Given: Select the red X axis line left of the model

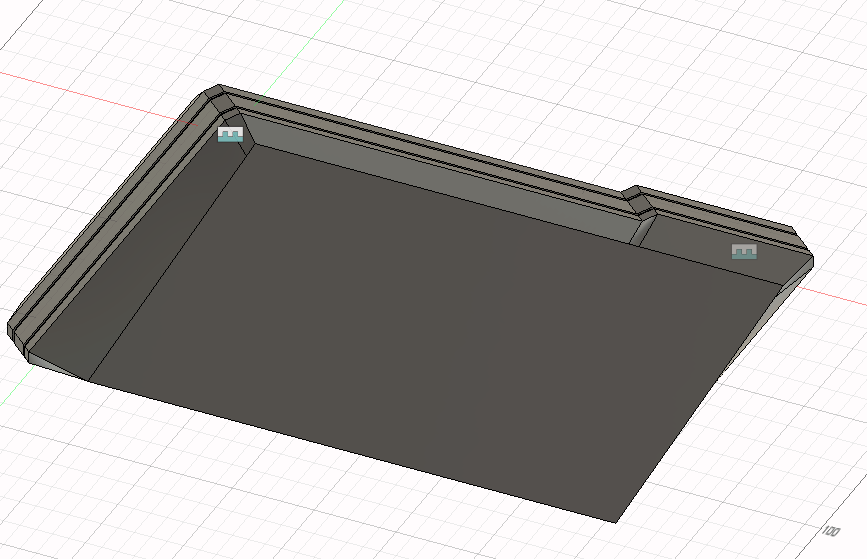Looking at the screenshot, I should 90,90.
